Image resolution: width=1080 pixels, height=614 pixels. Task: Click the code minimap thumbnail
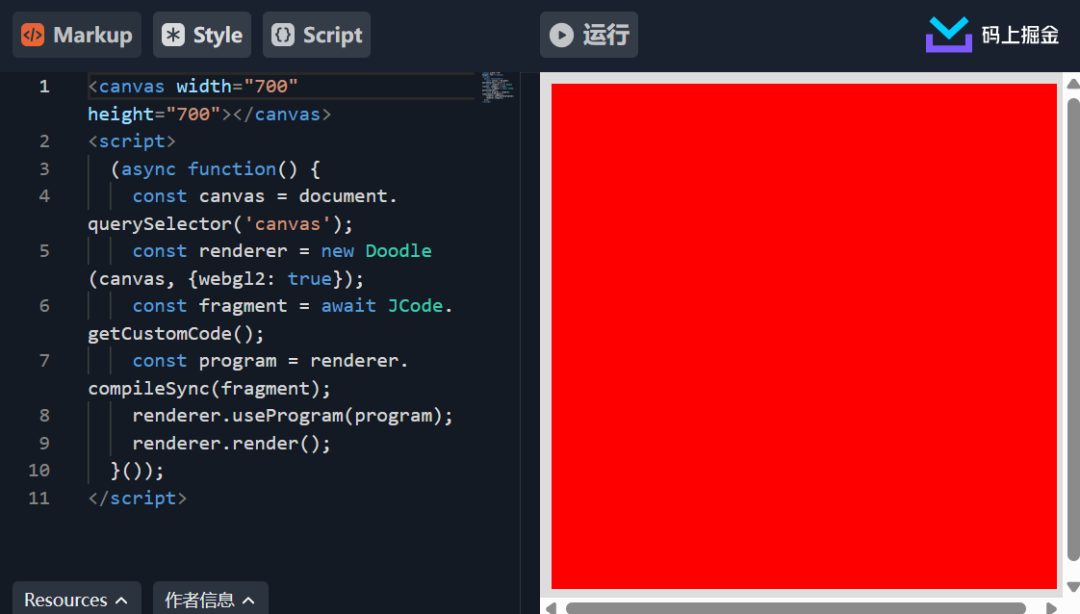click(497, 87)
